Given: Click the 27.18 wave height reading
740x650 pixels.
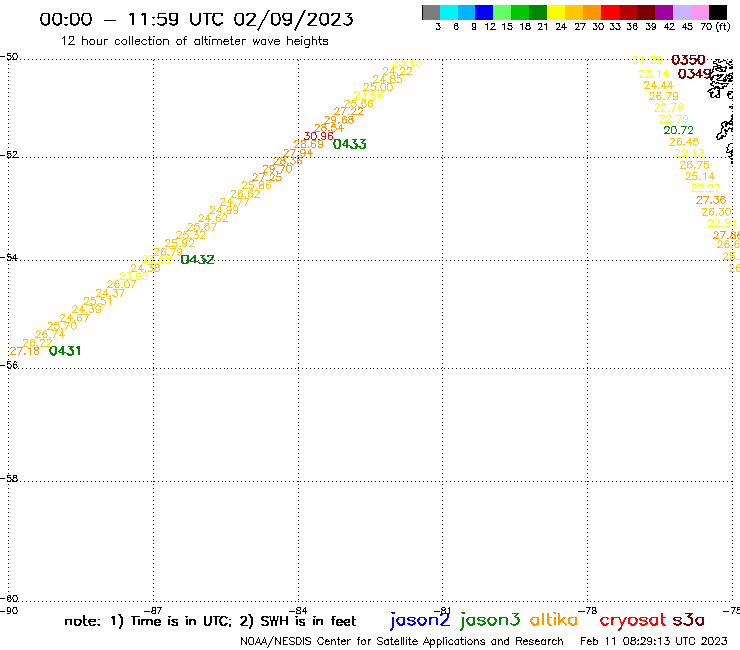Looking at the screenshot, I should tap(25, 351).
